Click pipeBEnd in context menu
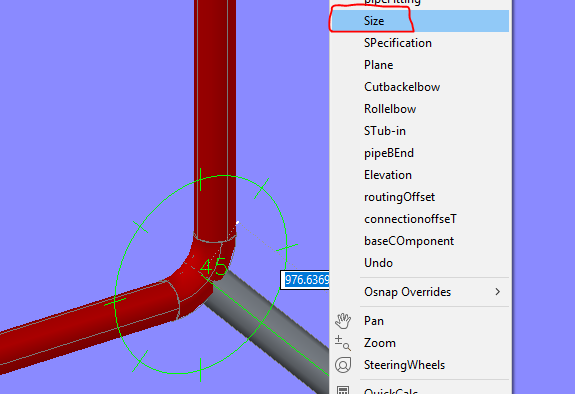This screenshot has height=394, width=575. coord(419,153)
